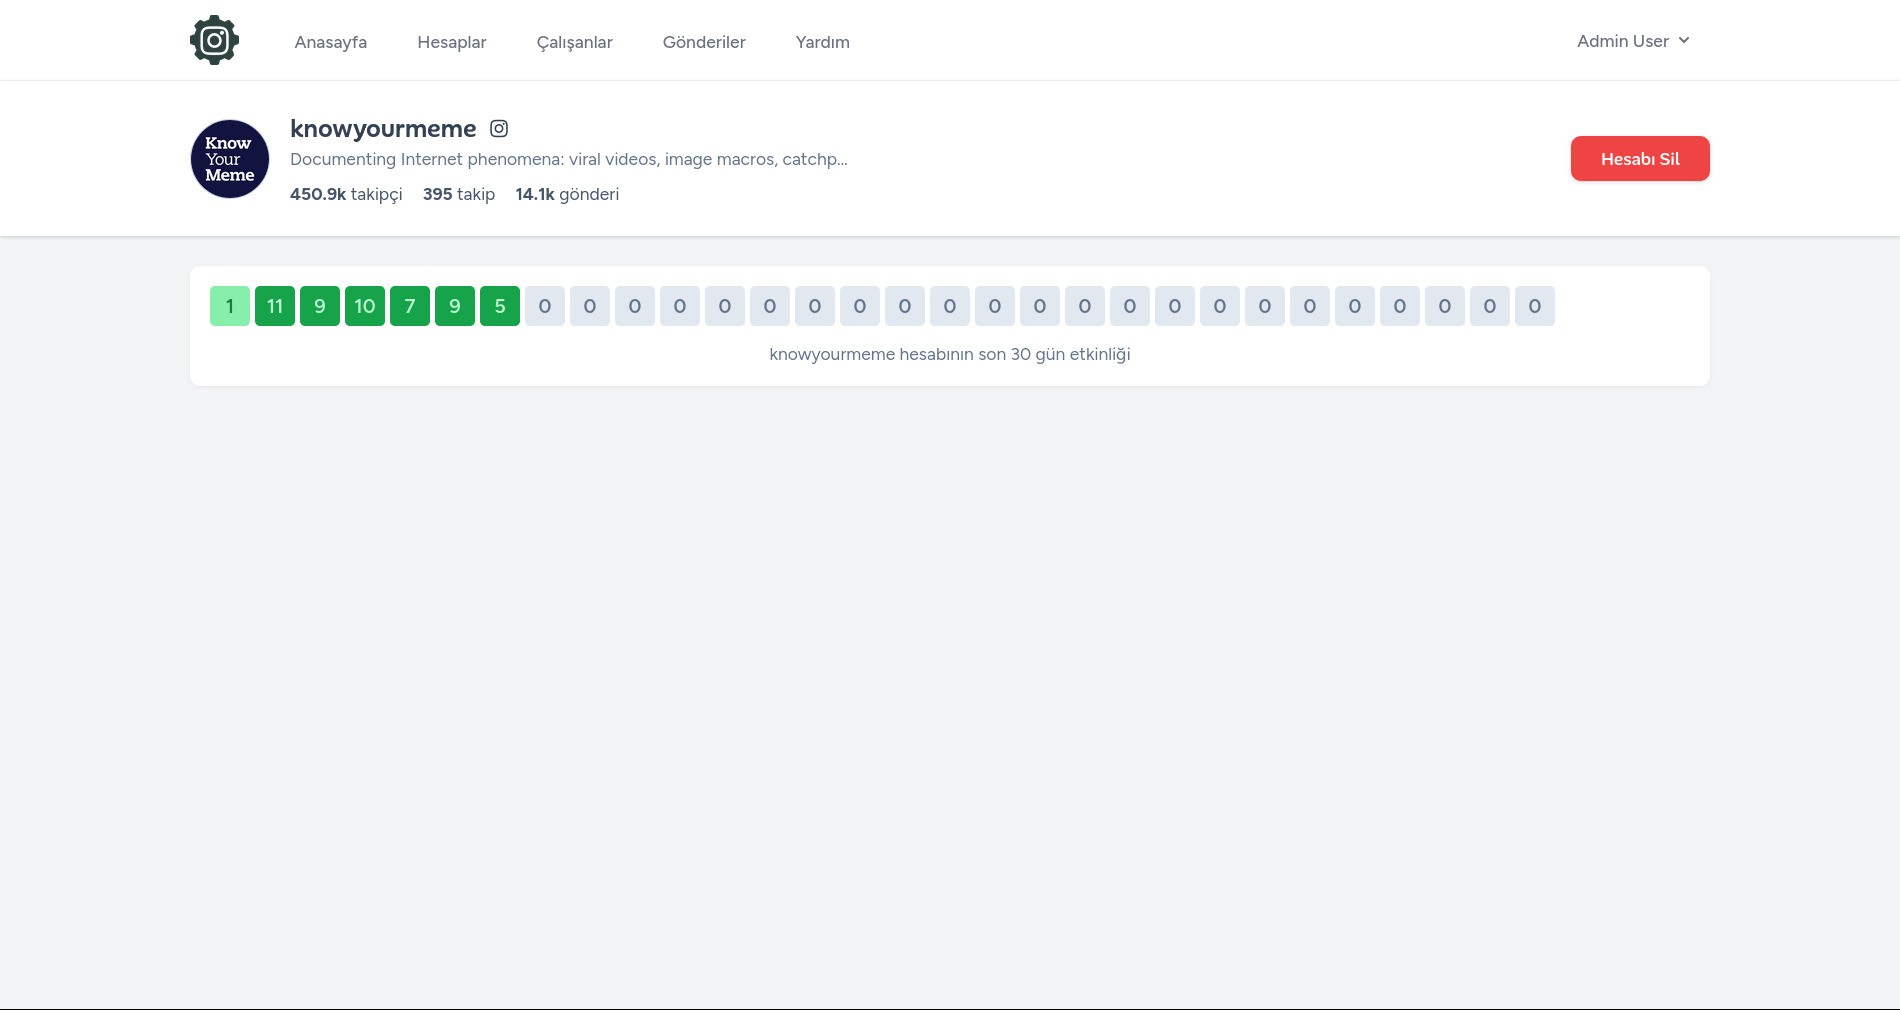This screenshot has width=1900, height=1010.
Task: Open the Hesaplar navigation item
Action: (451, 42)
